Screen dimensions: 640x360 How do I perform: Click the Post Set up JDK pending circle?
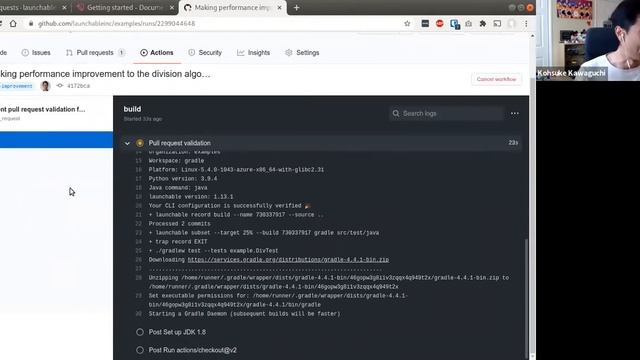tap(140, 332)
